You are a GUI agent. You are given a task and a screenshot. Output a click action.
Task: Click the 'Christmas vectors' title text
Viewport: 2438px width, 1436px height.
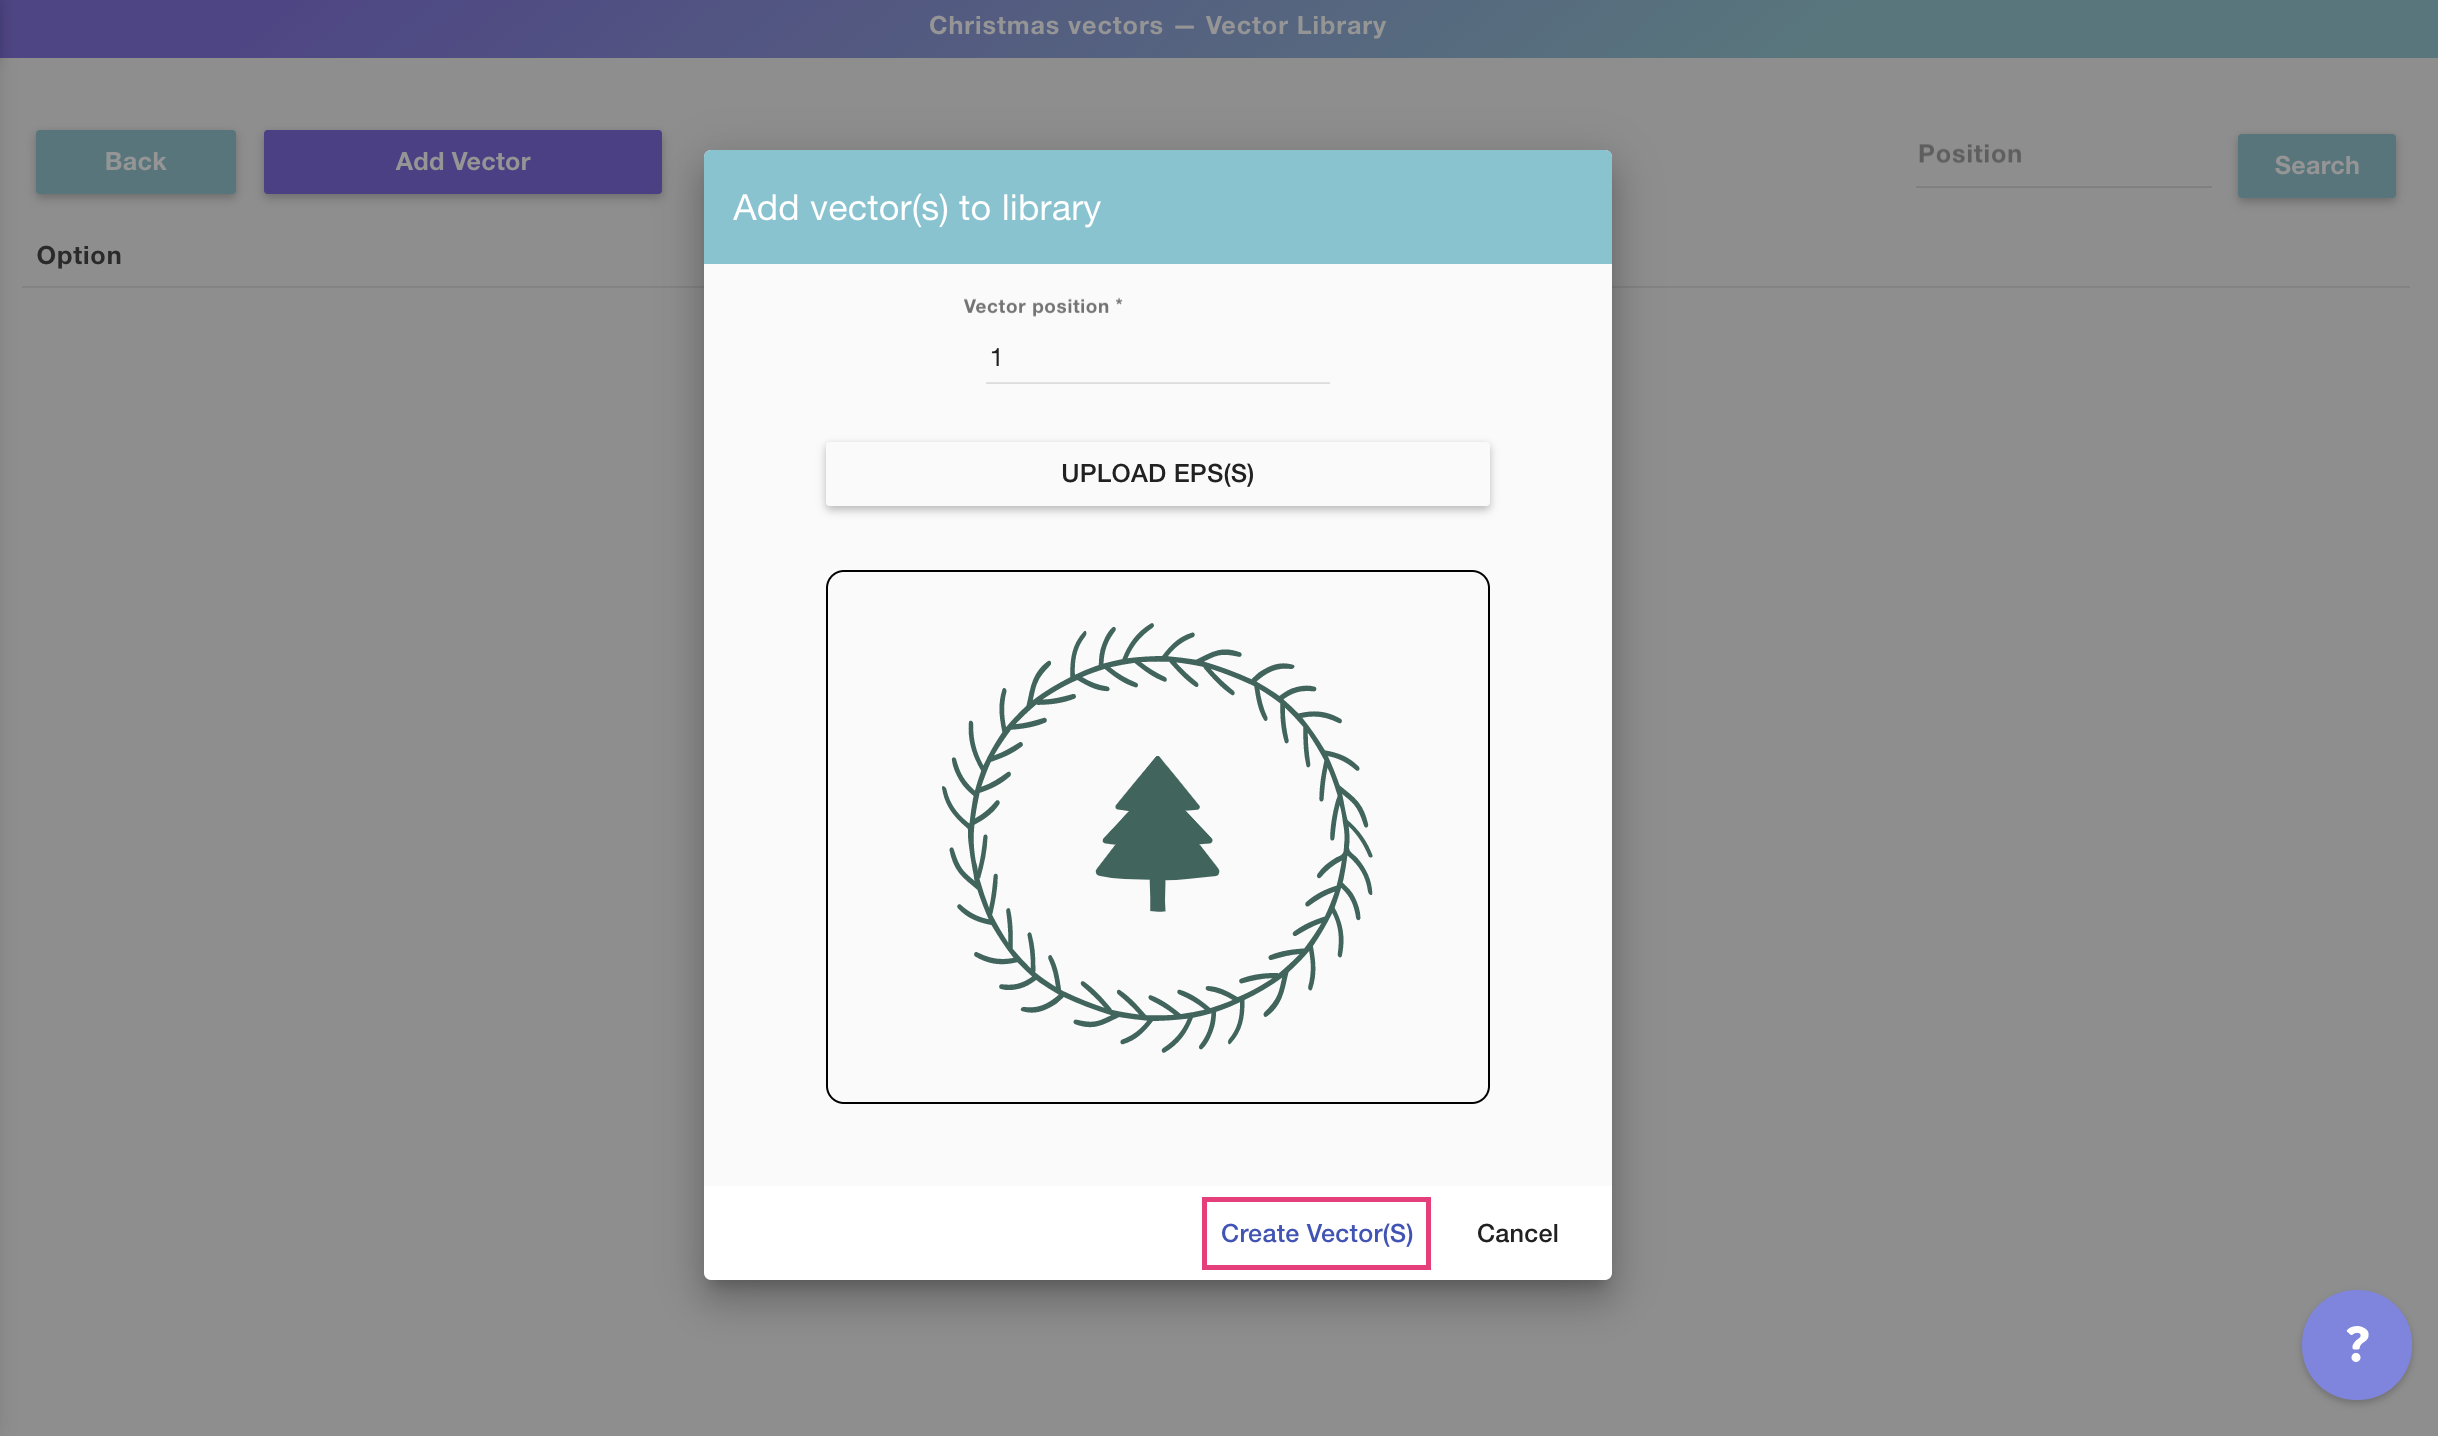click(x=1045, y=26)
